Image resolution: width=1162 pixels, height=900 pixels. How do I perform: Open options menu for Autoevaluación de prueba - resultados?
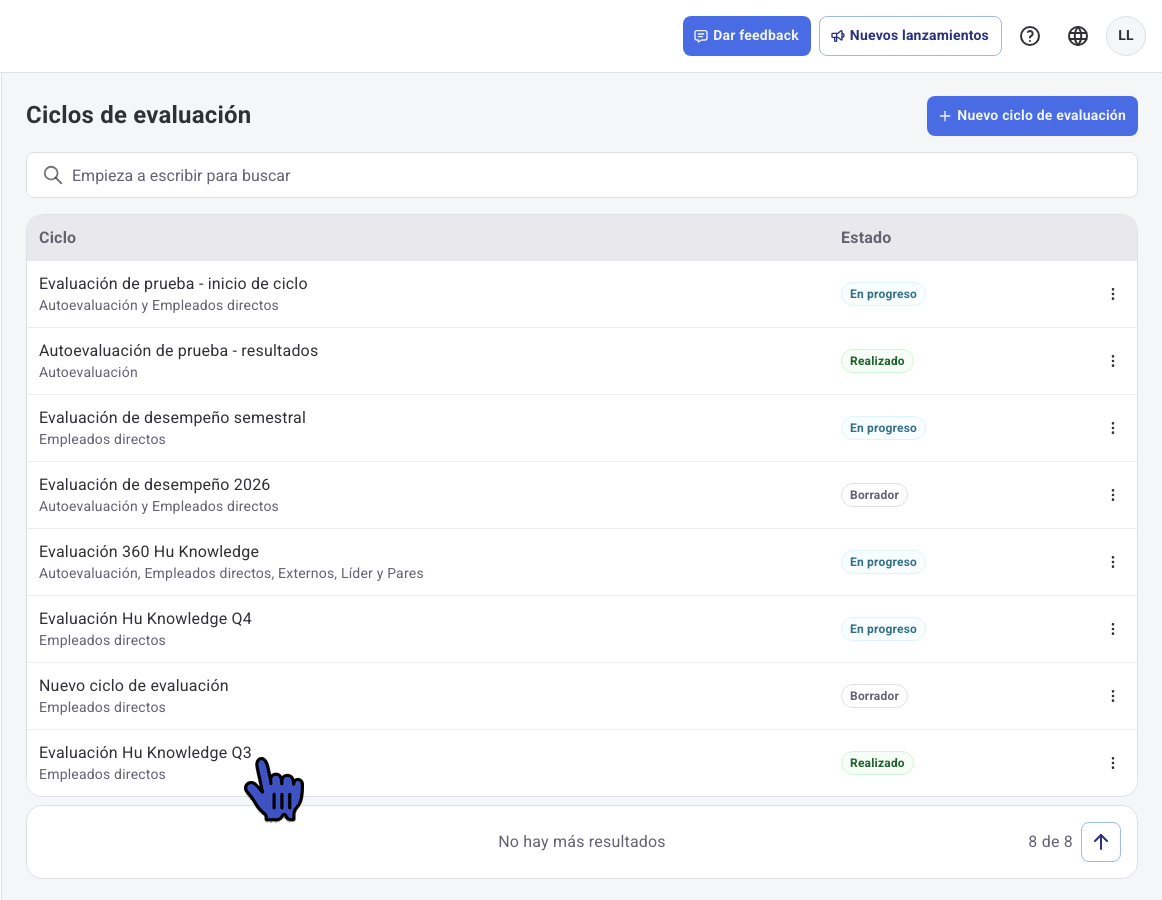1112,361
